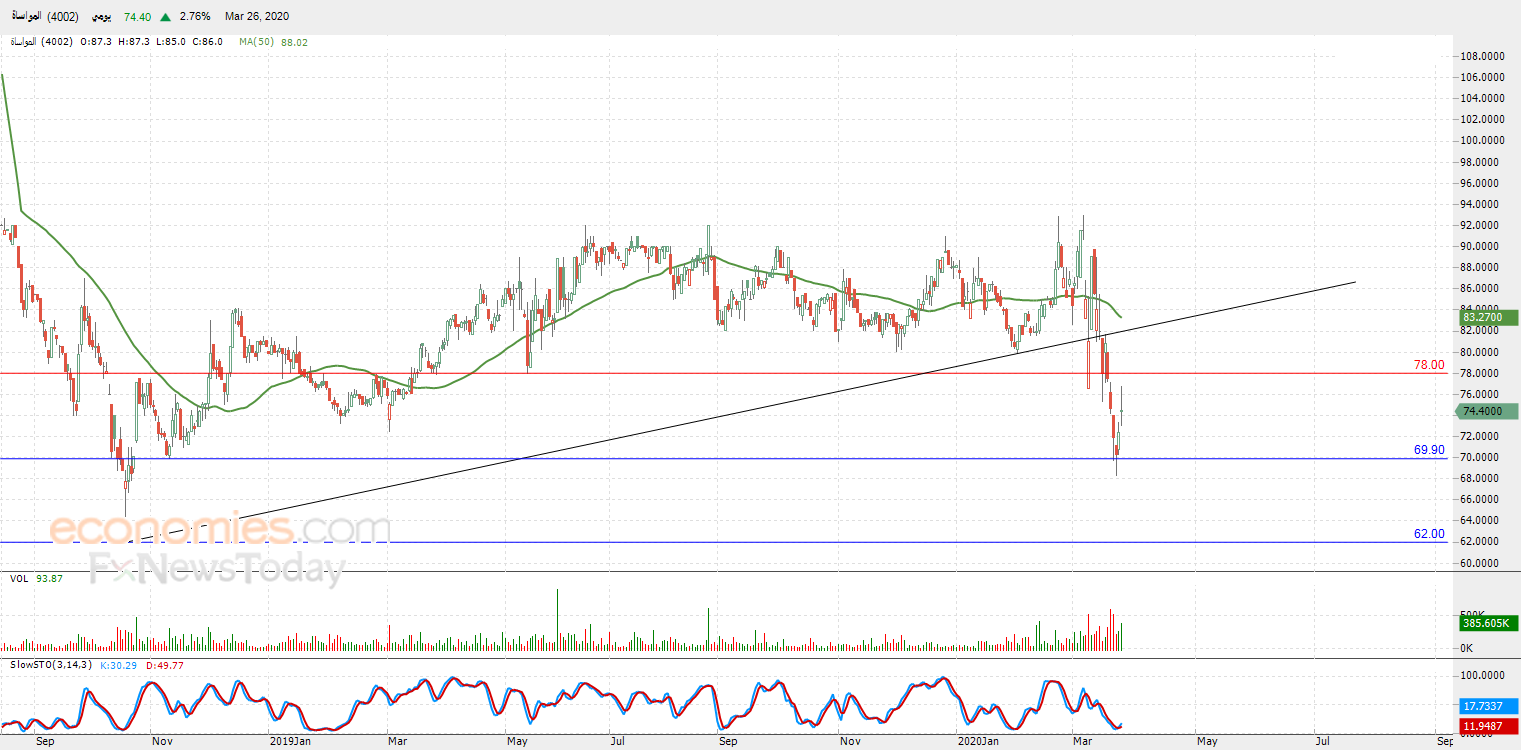The height and width of the screenshot is (750, 1521).
Task: Select the 2.76% change value
Action: click(x=193, y=17)
